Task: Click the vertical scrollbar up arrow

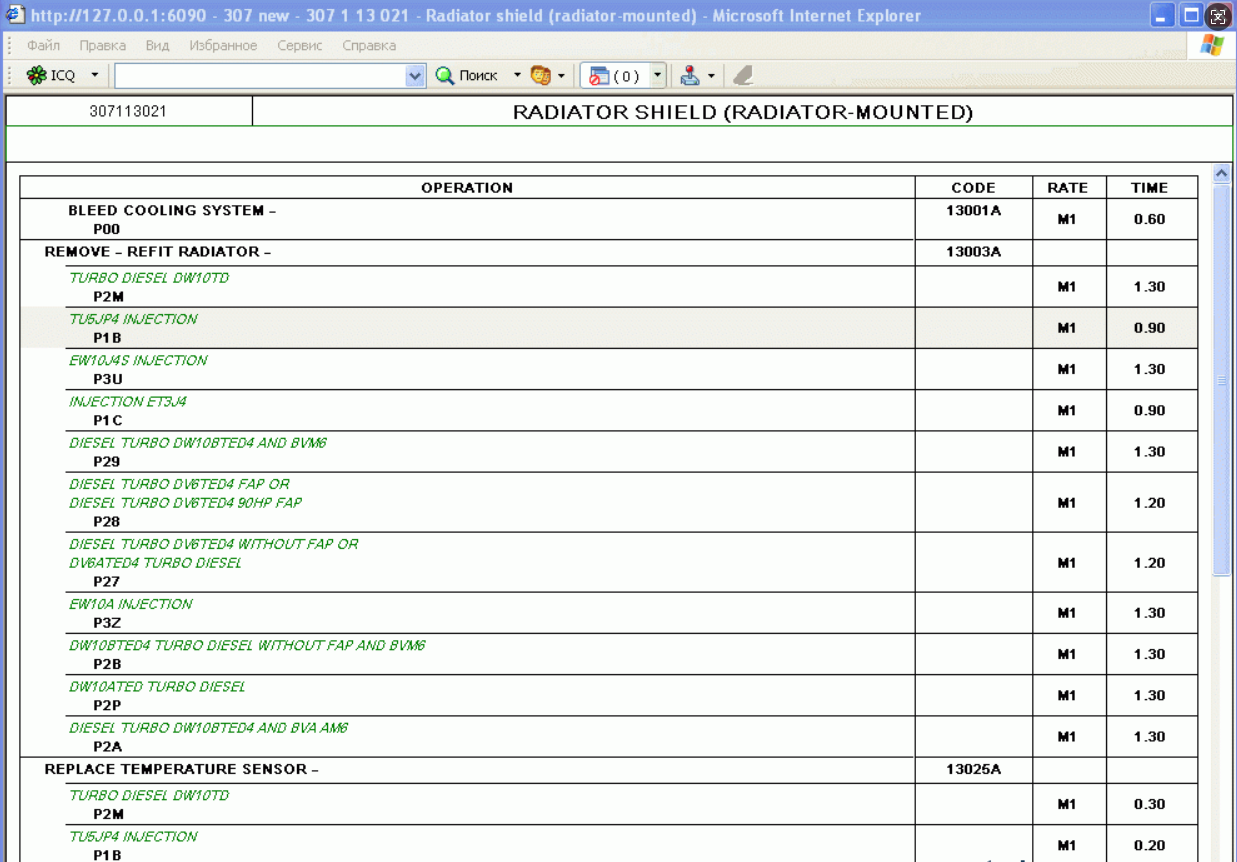Action: point(1221,173)
